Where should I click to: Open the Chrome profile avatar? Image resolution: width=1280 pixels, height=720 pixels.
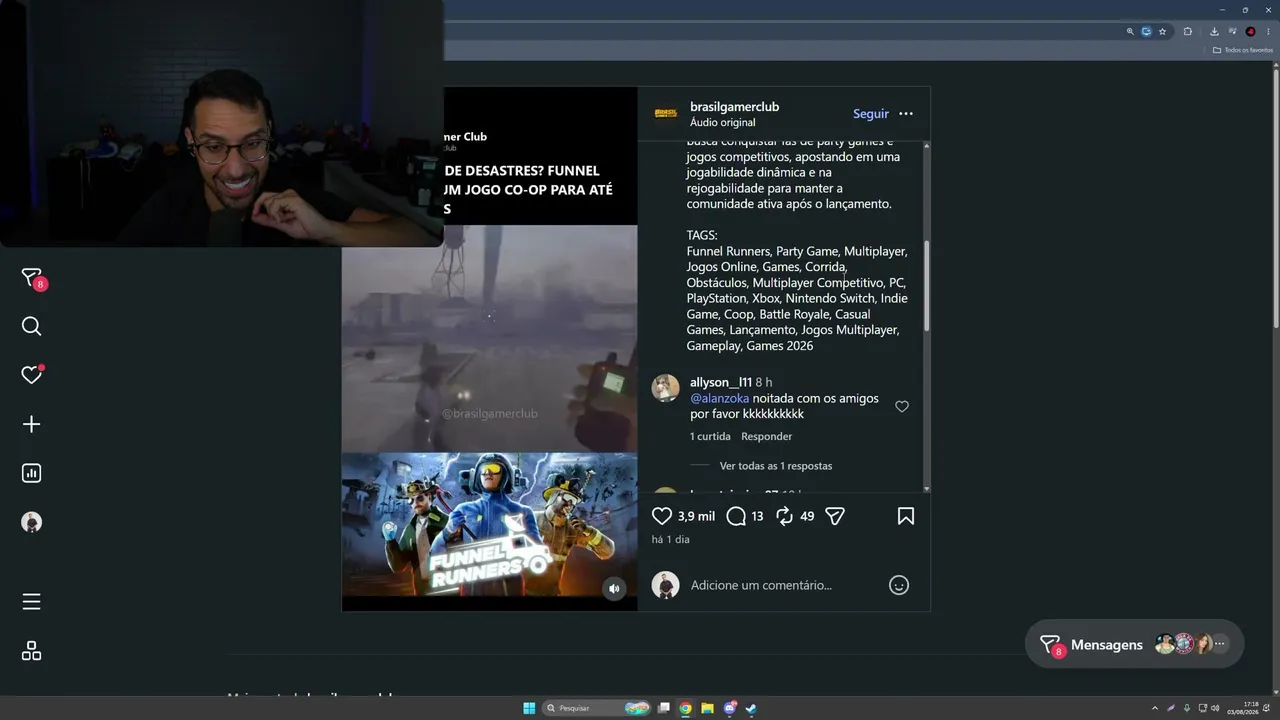tap(1250, 31)
